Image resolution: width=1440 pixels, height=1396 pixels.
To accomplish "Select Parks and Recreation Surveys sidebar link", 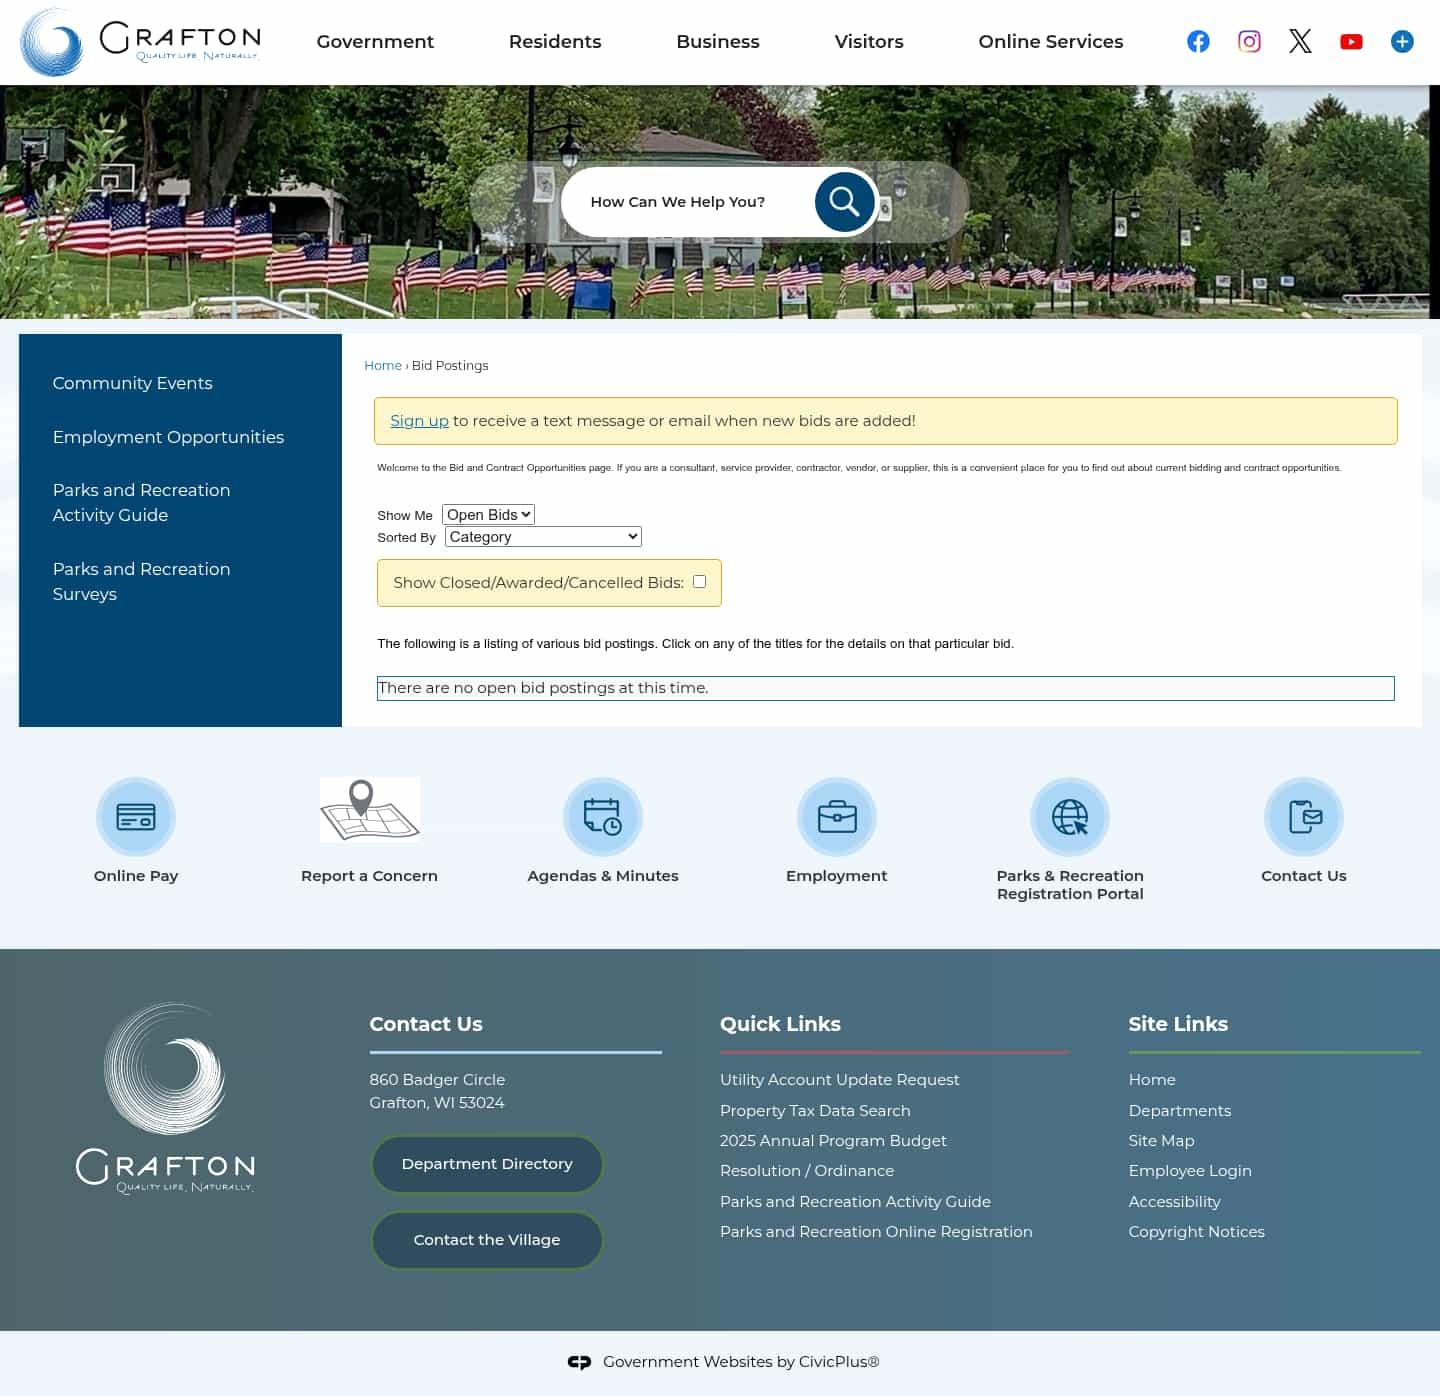I will 141,581.
